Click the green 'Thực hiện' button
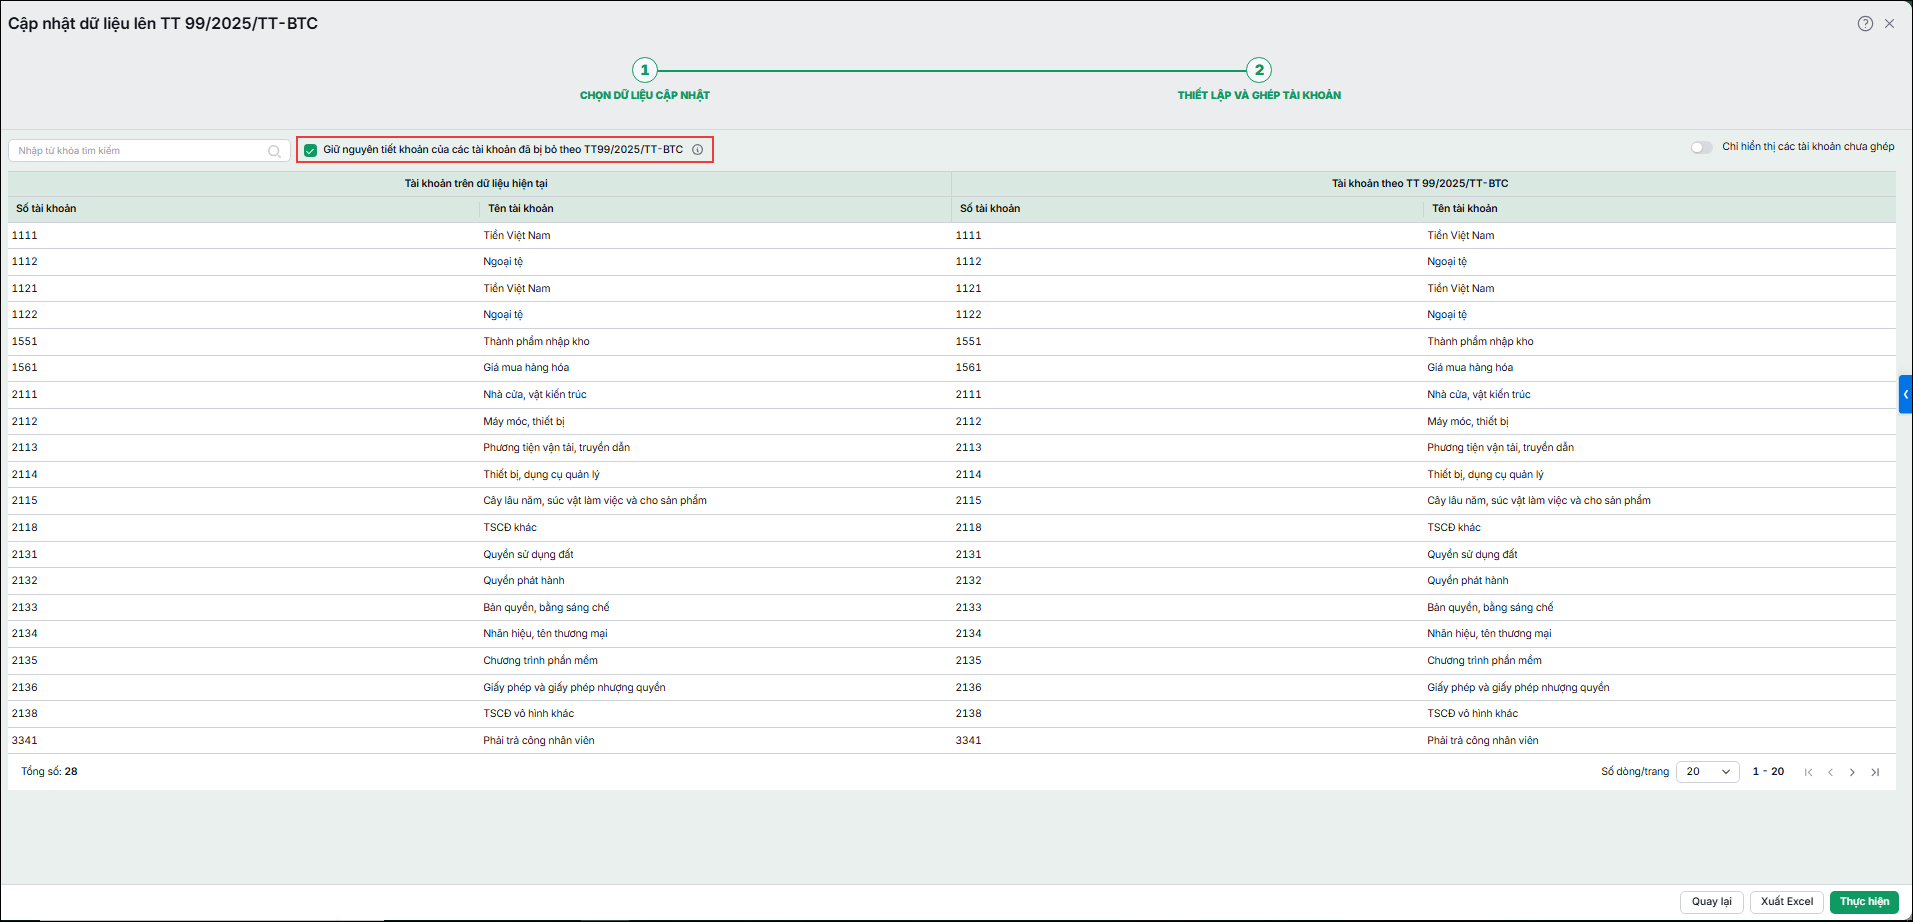This screenshot has width=1913, height=922. (x=1864, y=902)
